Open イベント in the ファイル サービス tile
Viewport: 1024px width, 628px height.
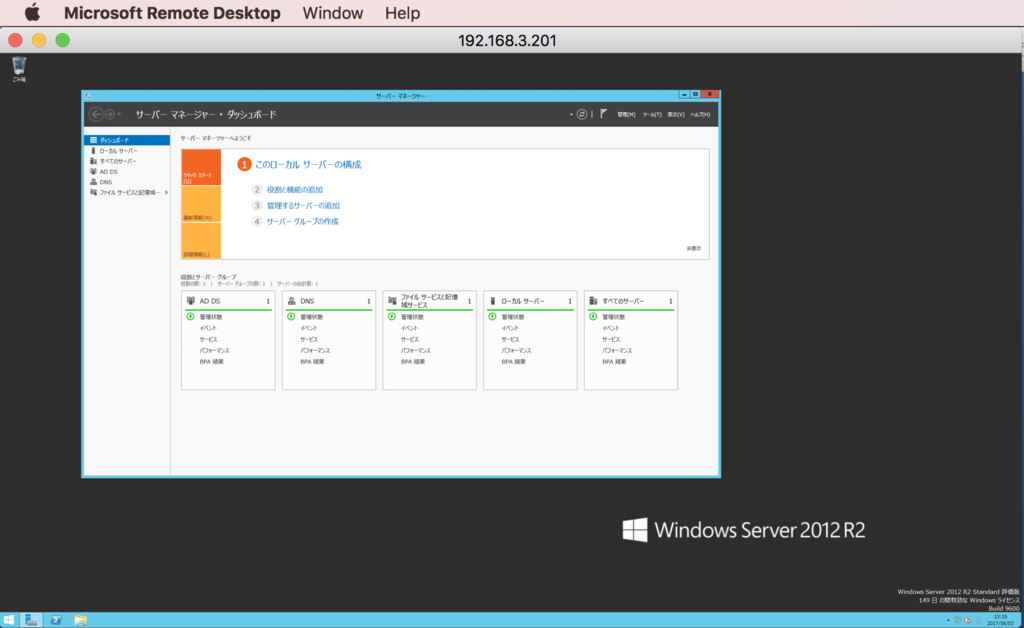point(409,328)
